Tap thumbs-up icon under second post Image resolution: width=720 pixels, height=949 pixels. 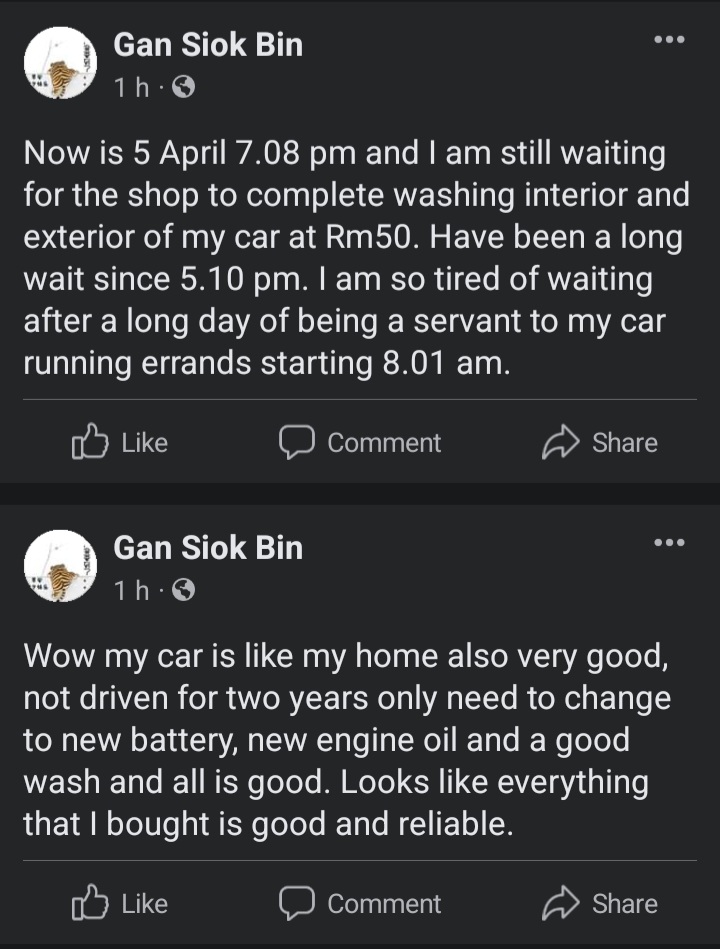[x=90, y=903]
